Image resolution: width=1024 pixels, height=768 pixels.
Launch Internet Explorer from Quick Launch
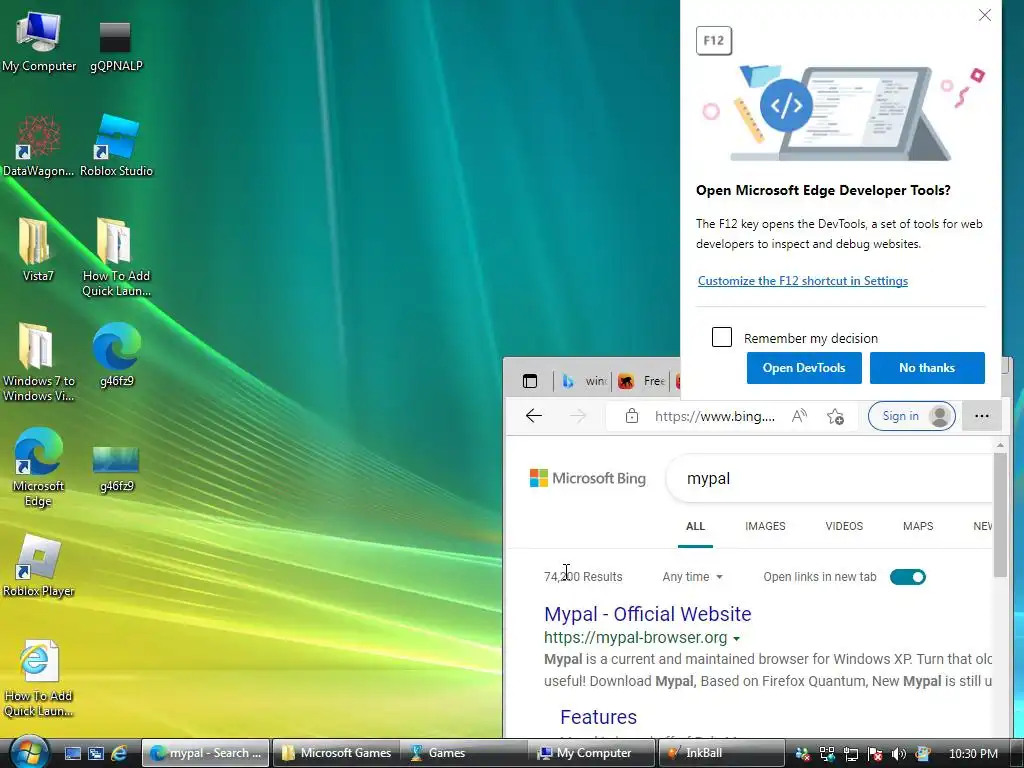119,754
